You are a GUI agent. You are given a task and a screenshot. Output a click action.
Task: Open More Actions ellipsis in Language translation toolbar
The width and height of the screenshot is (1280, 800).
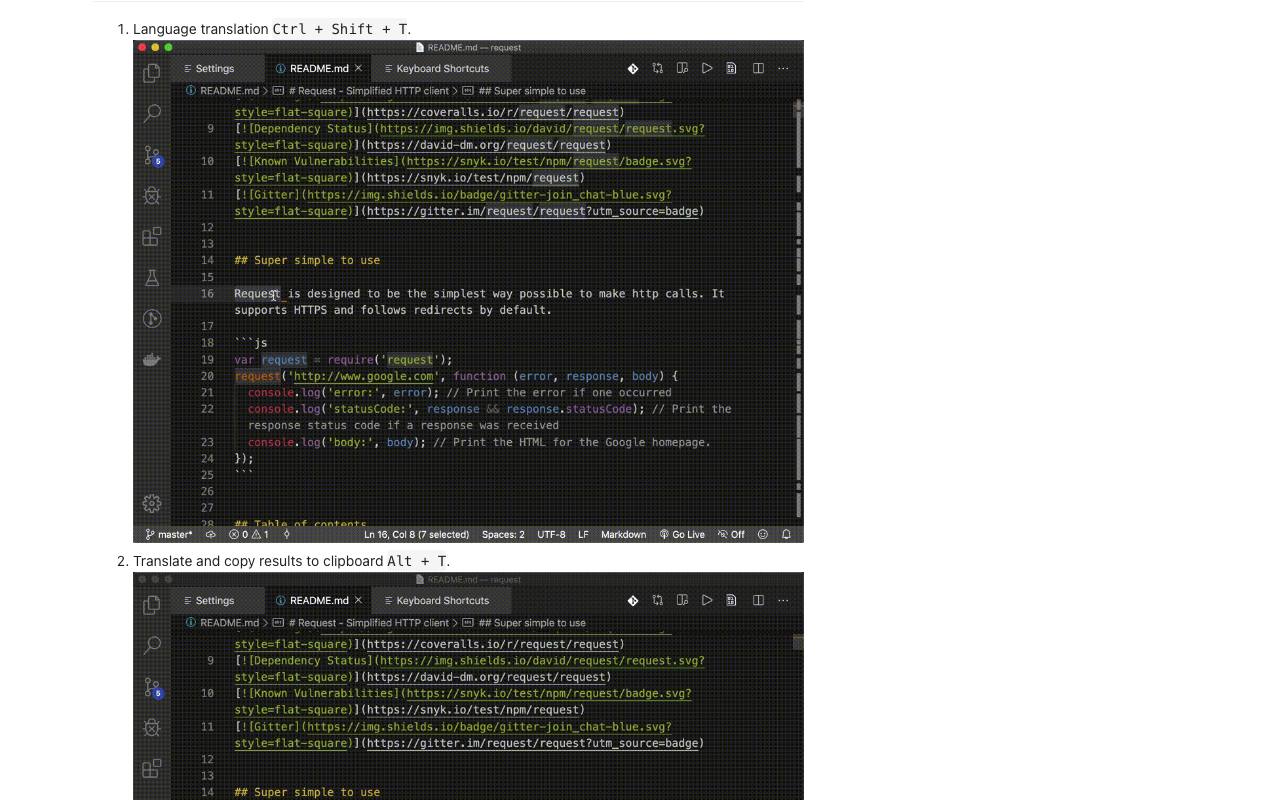783,68
